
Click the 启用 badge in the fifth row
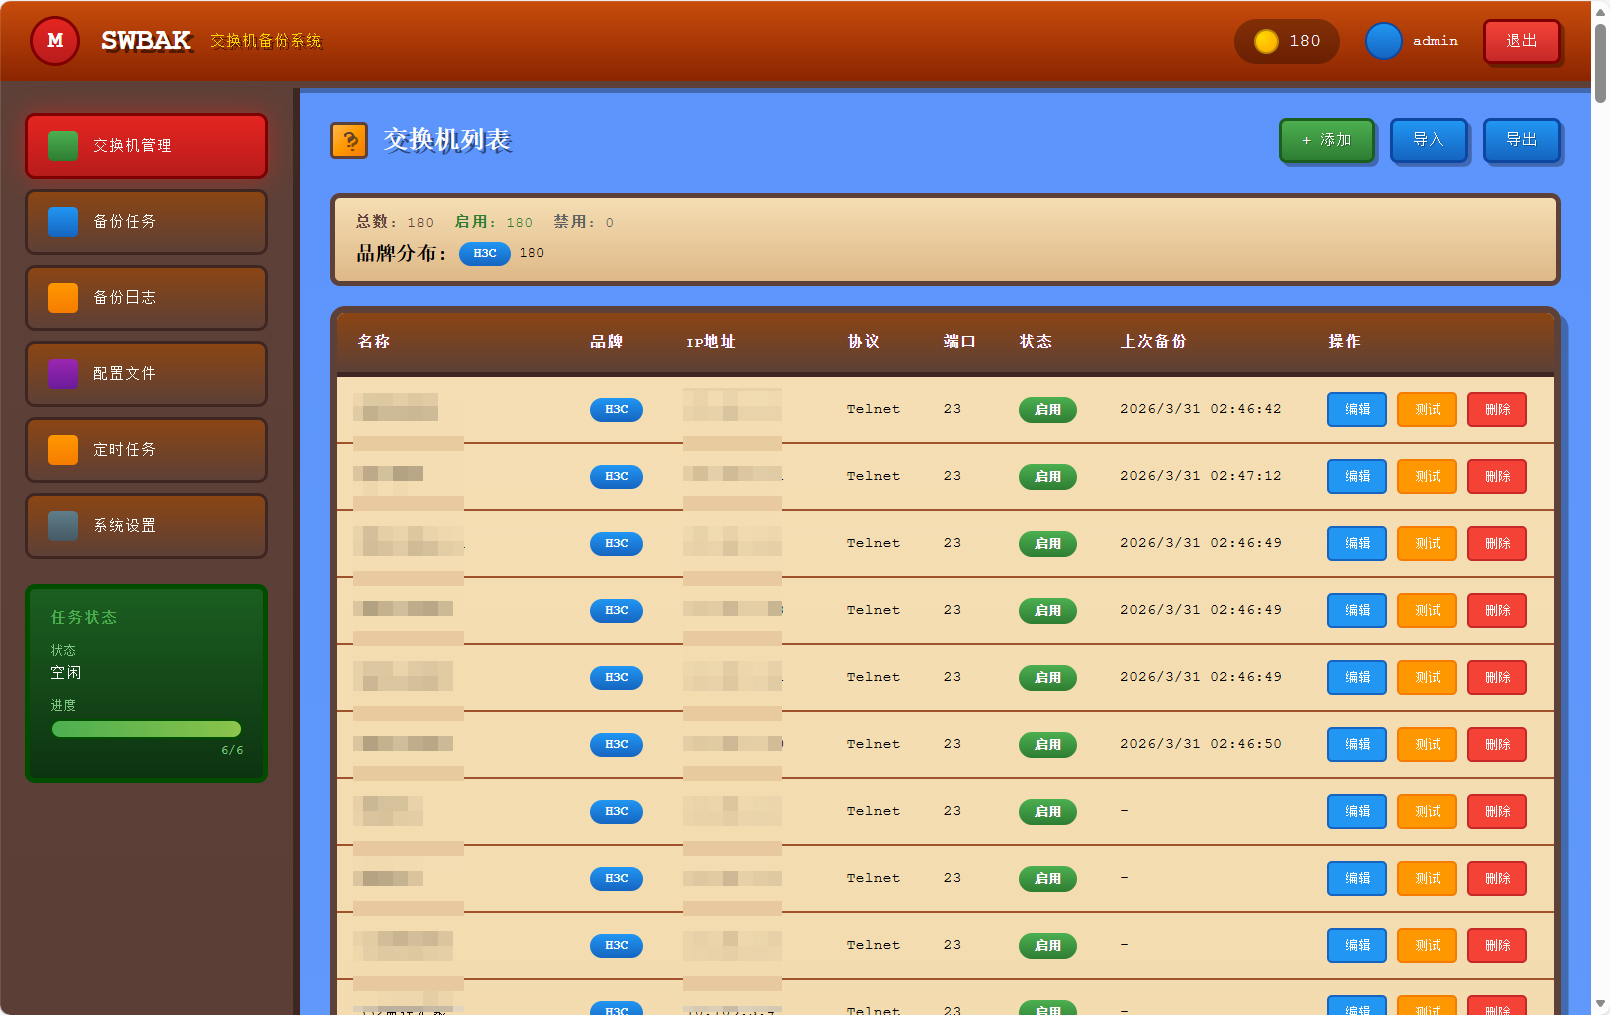[x=1047, y=677]
